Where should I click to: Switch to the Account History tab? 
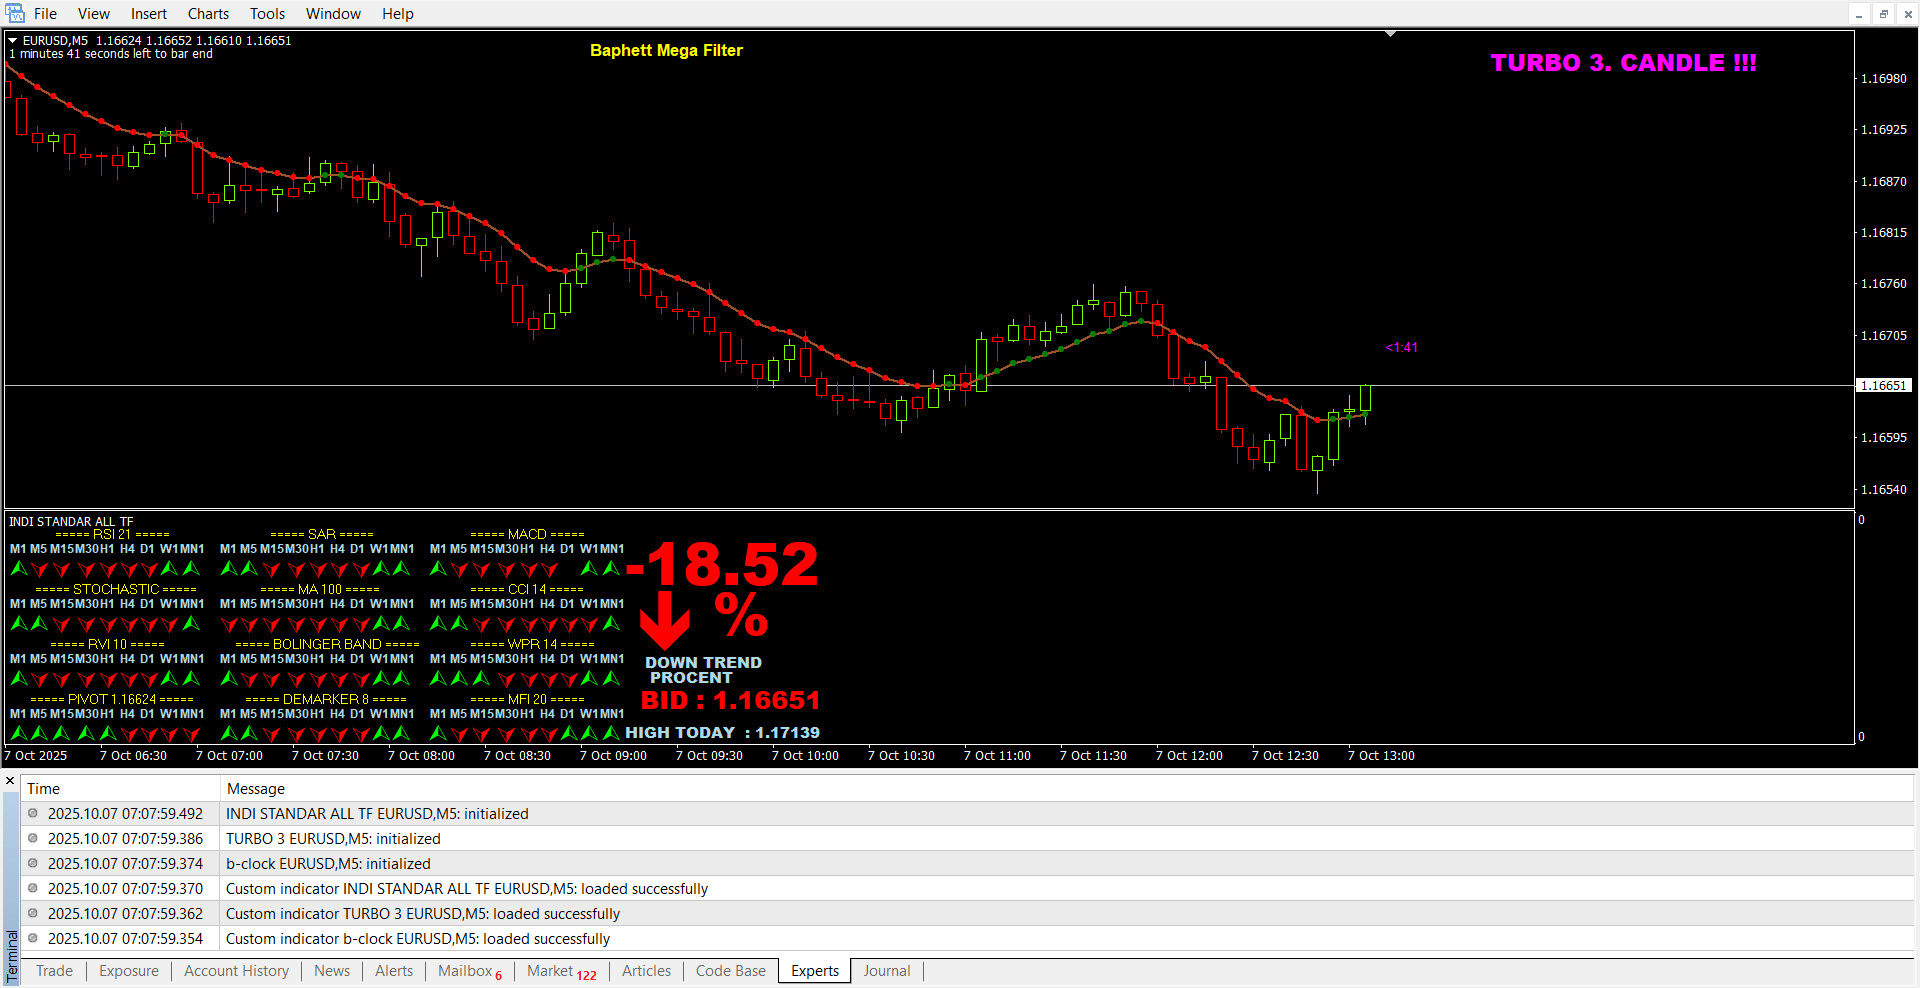[x=236, y=971]
